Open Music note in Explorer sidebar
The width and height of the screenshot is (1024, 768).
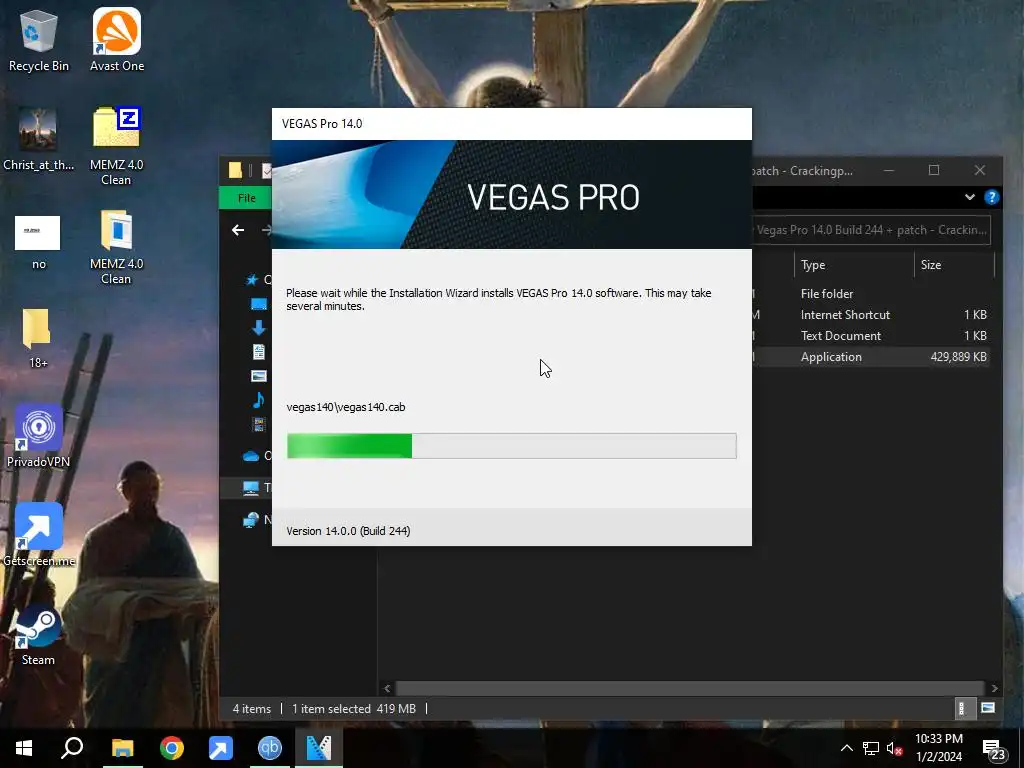(259, 400)
